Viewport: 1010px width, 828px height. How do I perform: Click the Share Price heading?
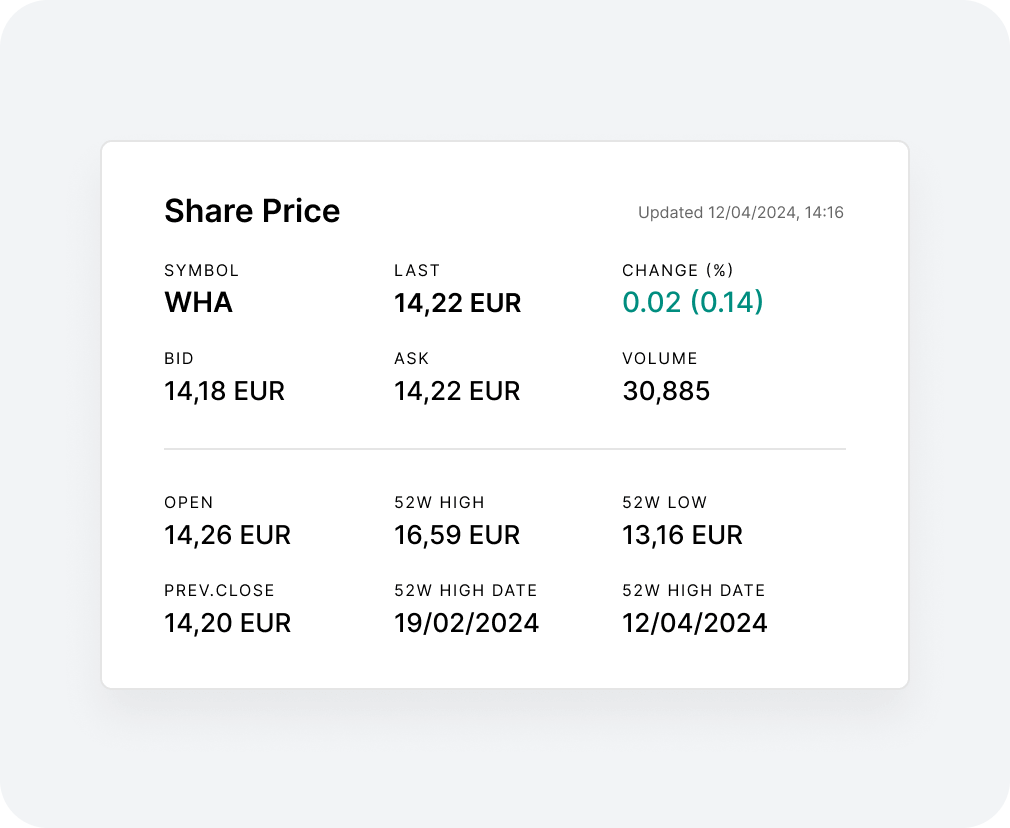point(252,211)
